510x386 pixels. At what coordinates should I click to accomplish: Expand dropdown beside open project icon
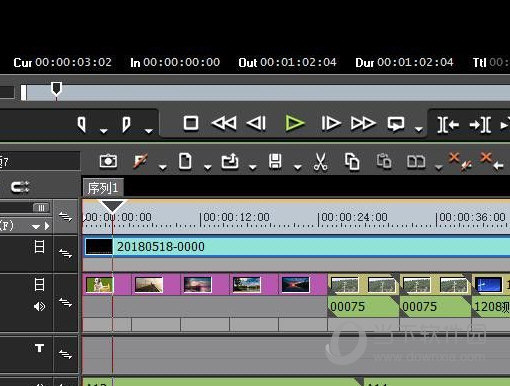(253, 167)
